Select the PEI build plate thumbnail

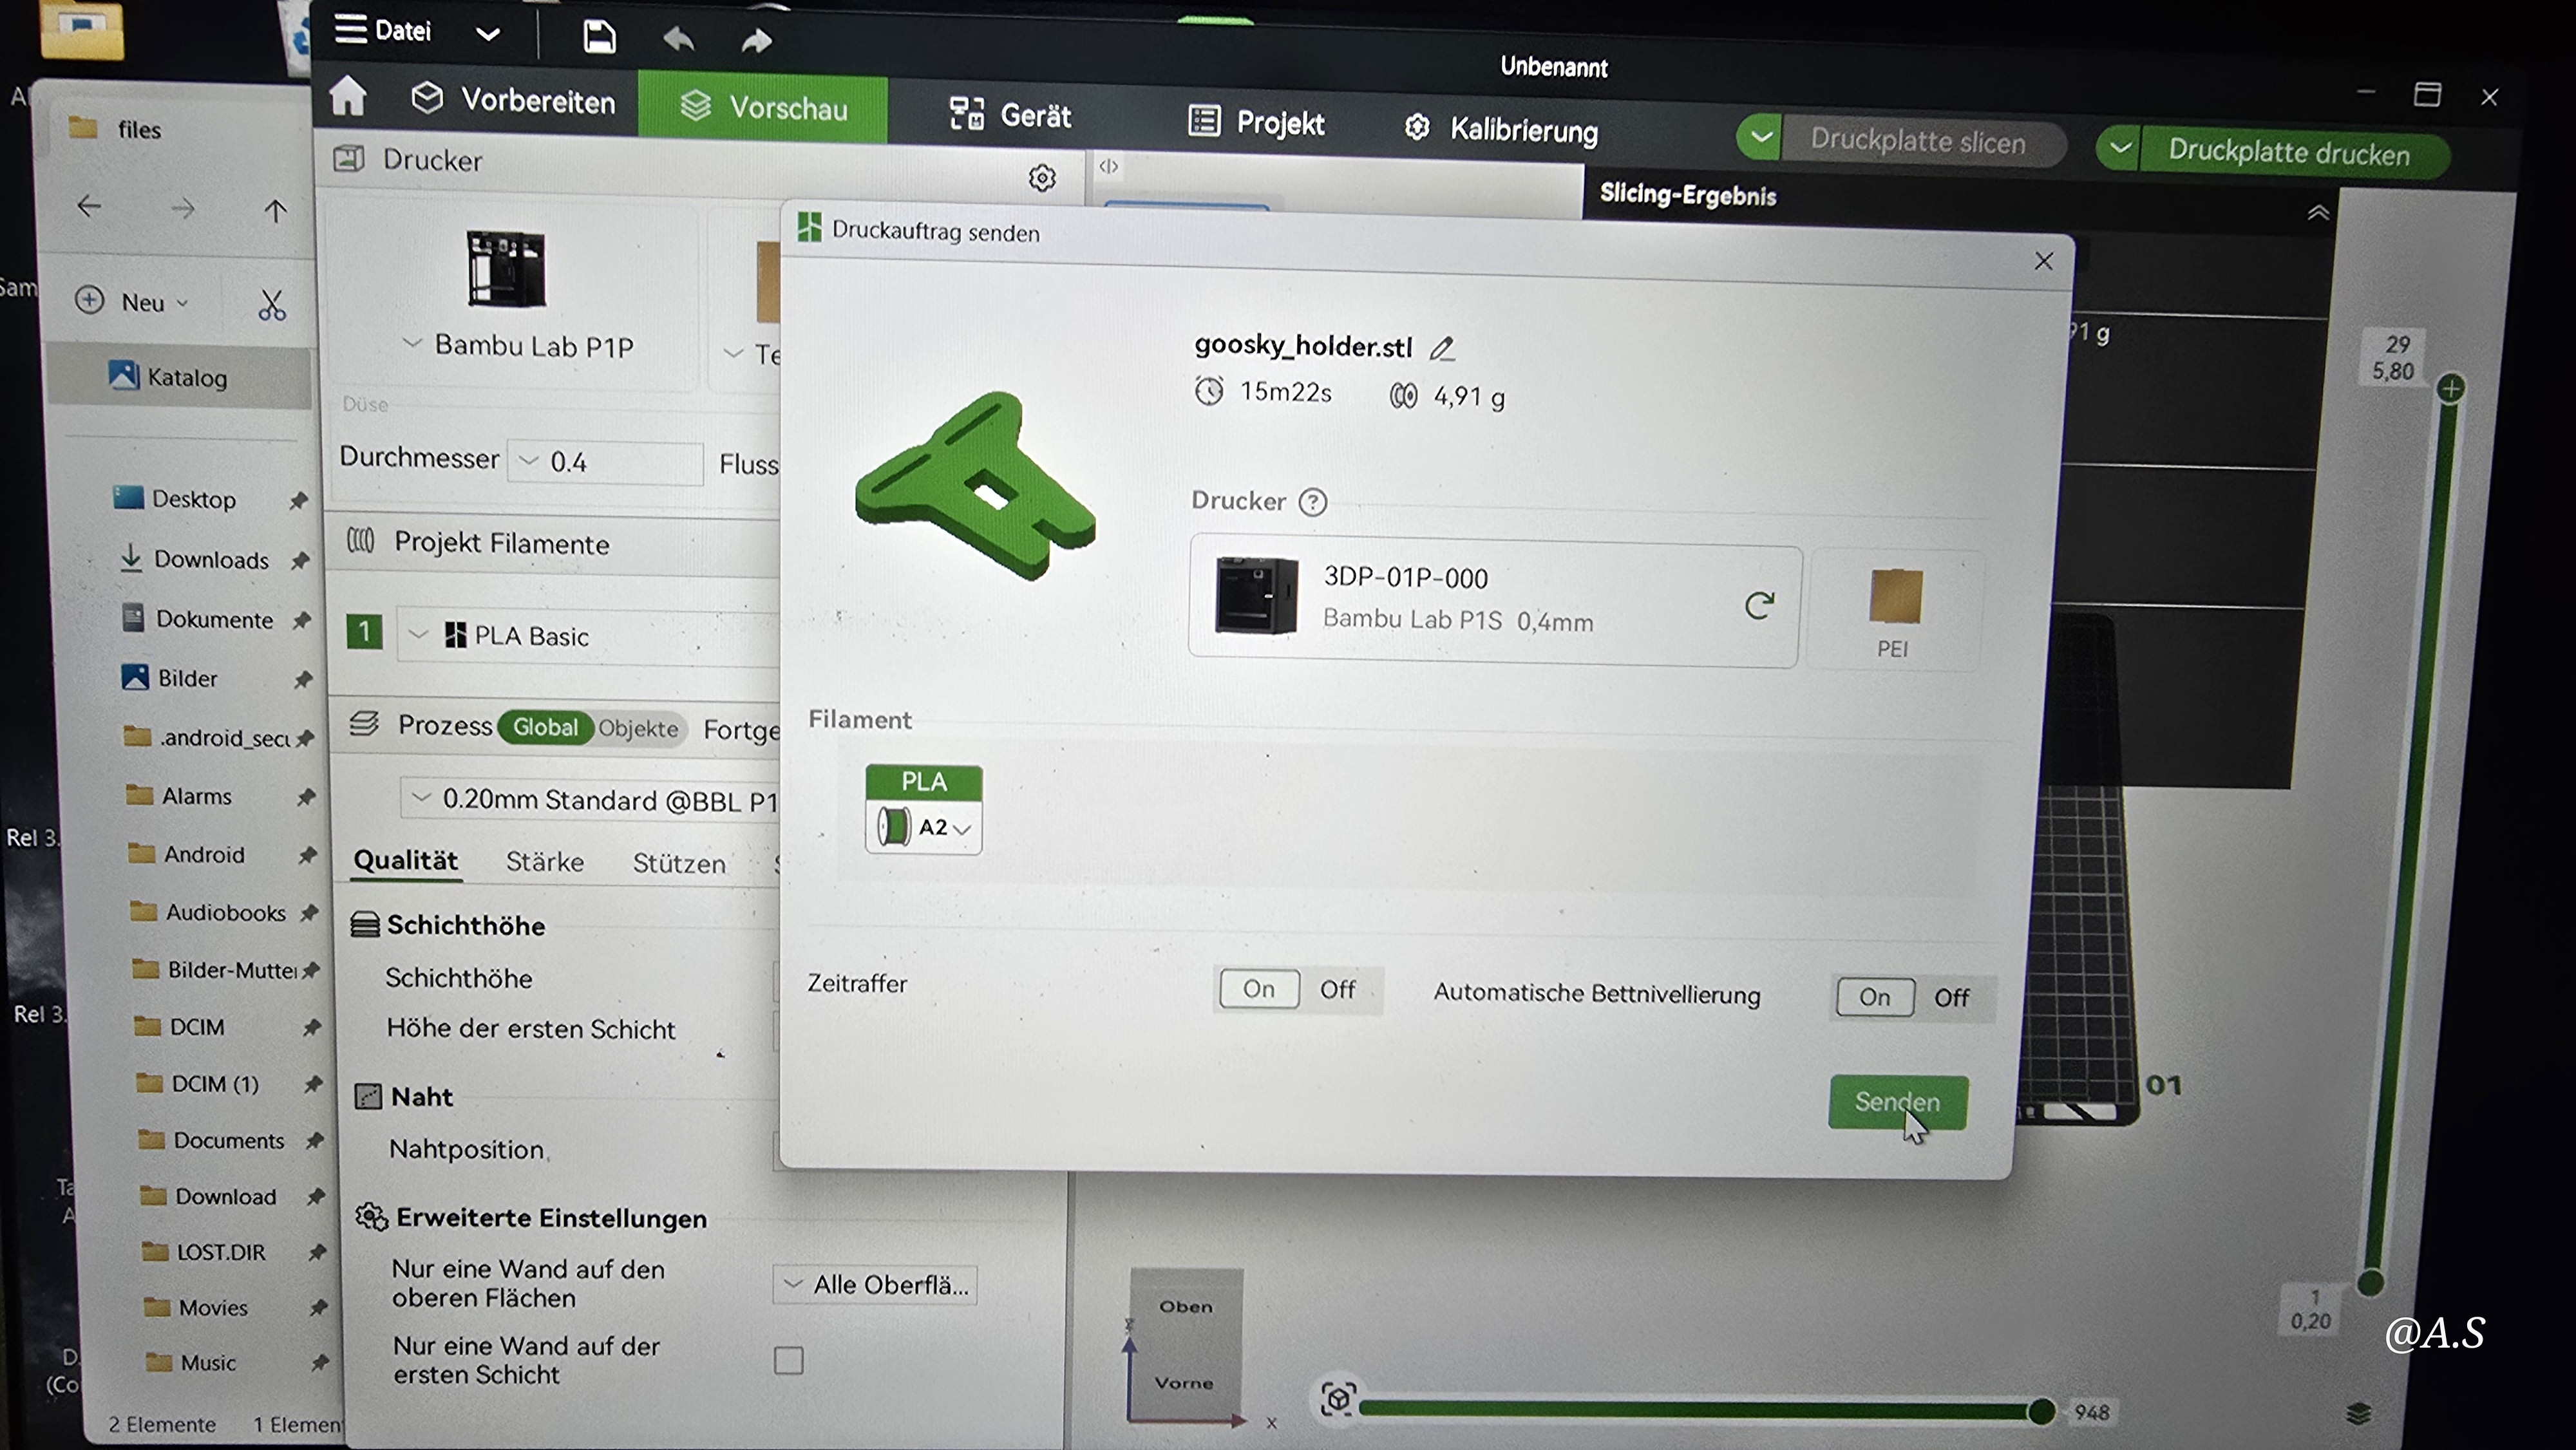(x=1895, y=597)
